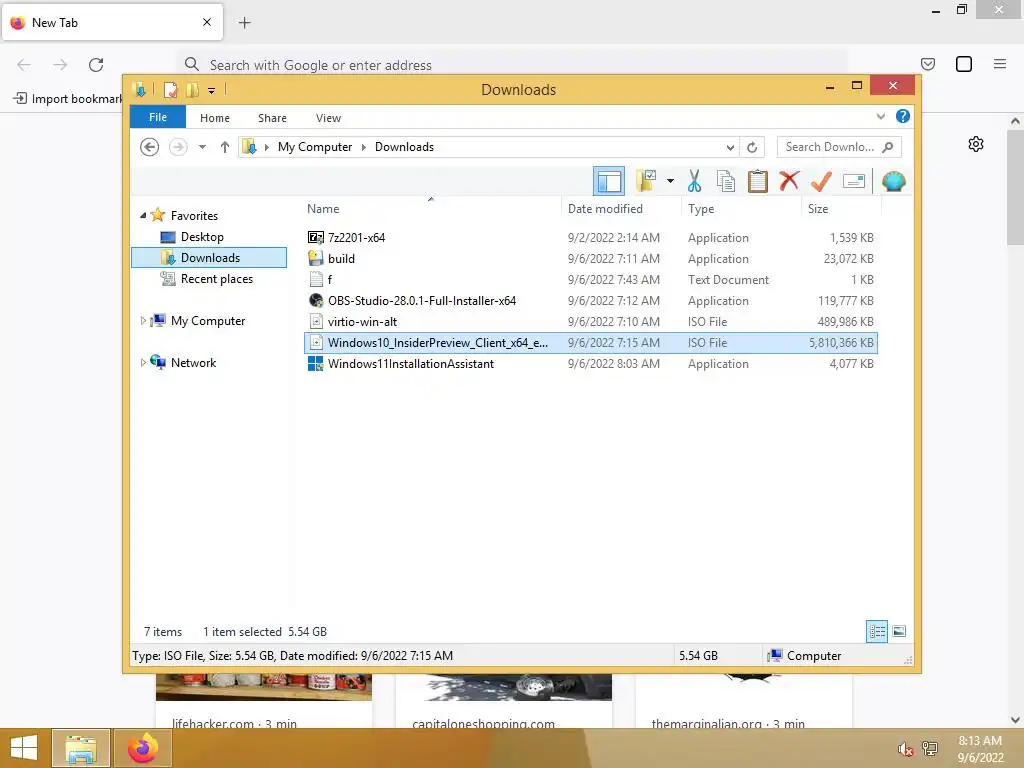
Task: Select the 7z2201-x64 file
Action: coord(590,237)
